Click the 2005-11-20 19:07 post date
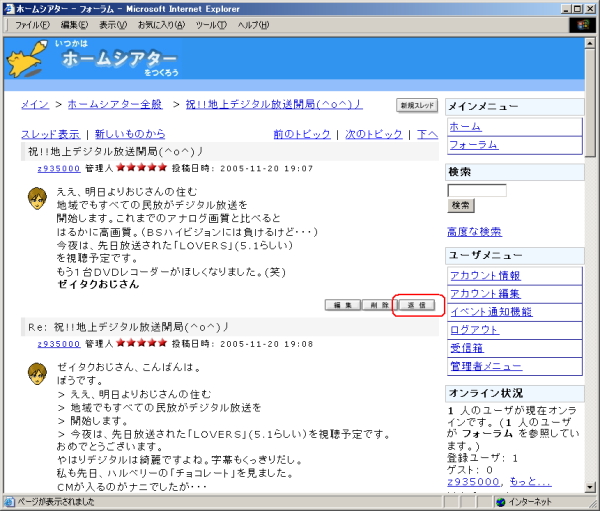This screenshot has width=600, height=511. (266, 168)
